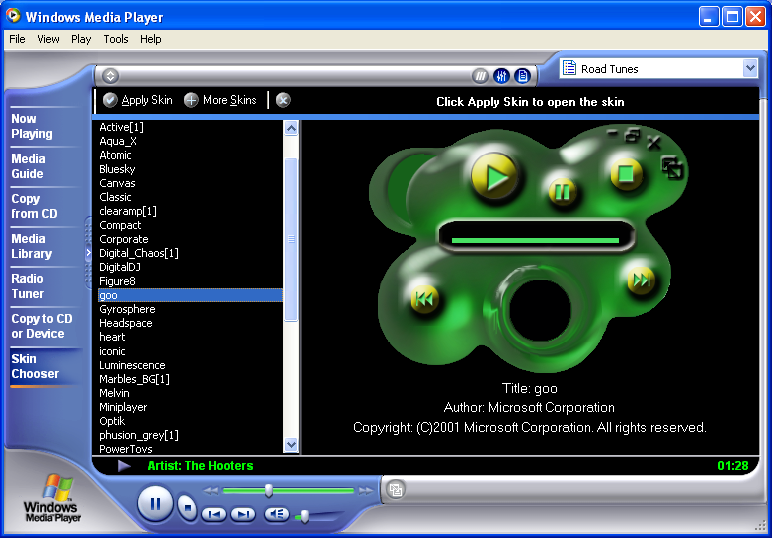Image resolution: width=772 pixels, height=538 pixels.
Task: Skip to the previous track
Action: point(213,514)
